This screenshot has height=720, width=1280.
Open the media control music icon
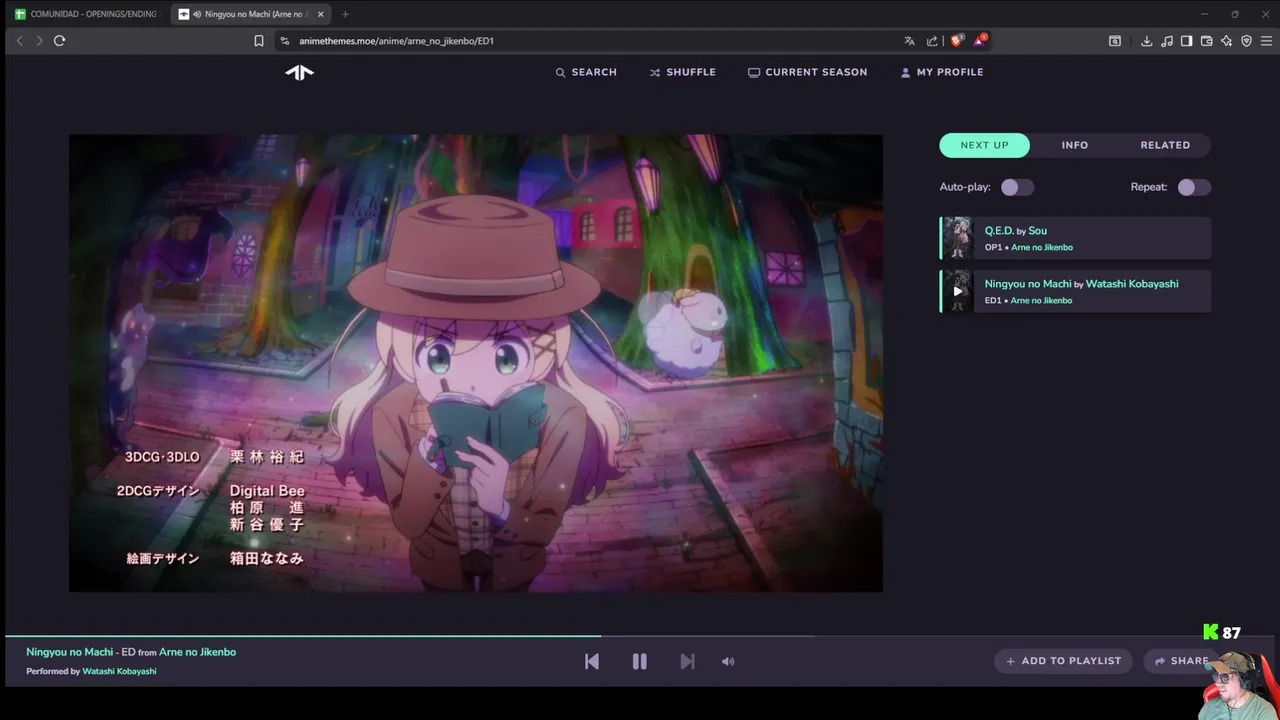point(1167,41)
